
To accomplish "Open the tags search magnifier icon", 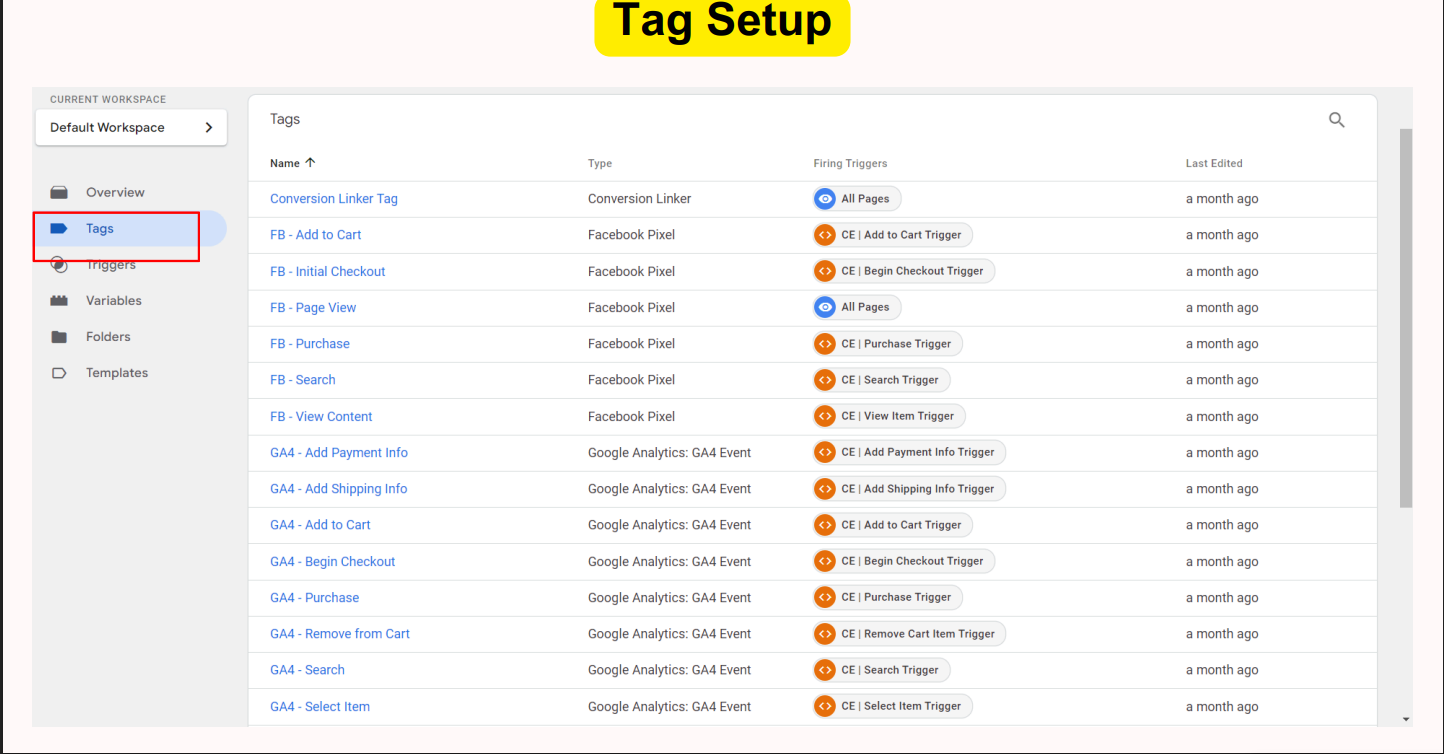I will pos(1337,120).
